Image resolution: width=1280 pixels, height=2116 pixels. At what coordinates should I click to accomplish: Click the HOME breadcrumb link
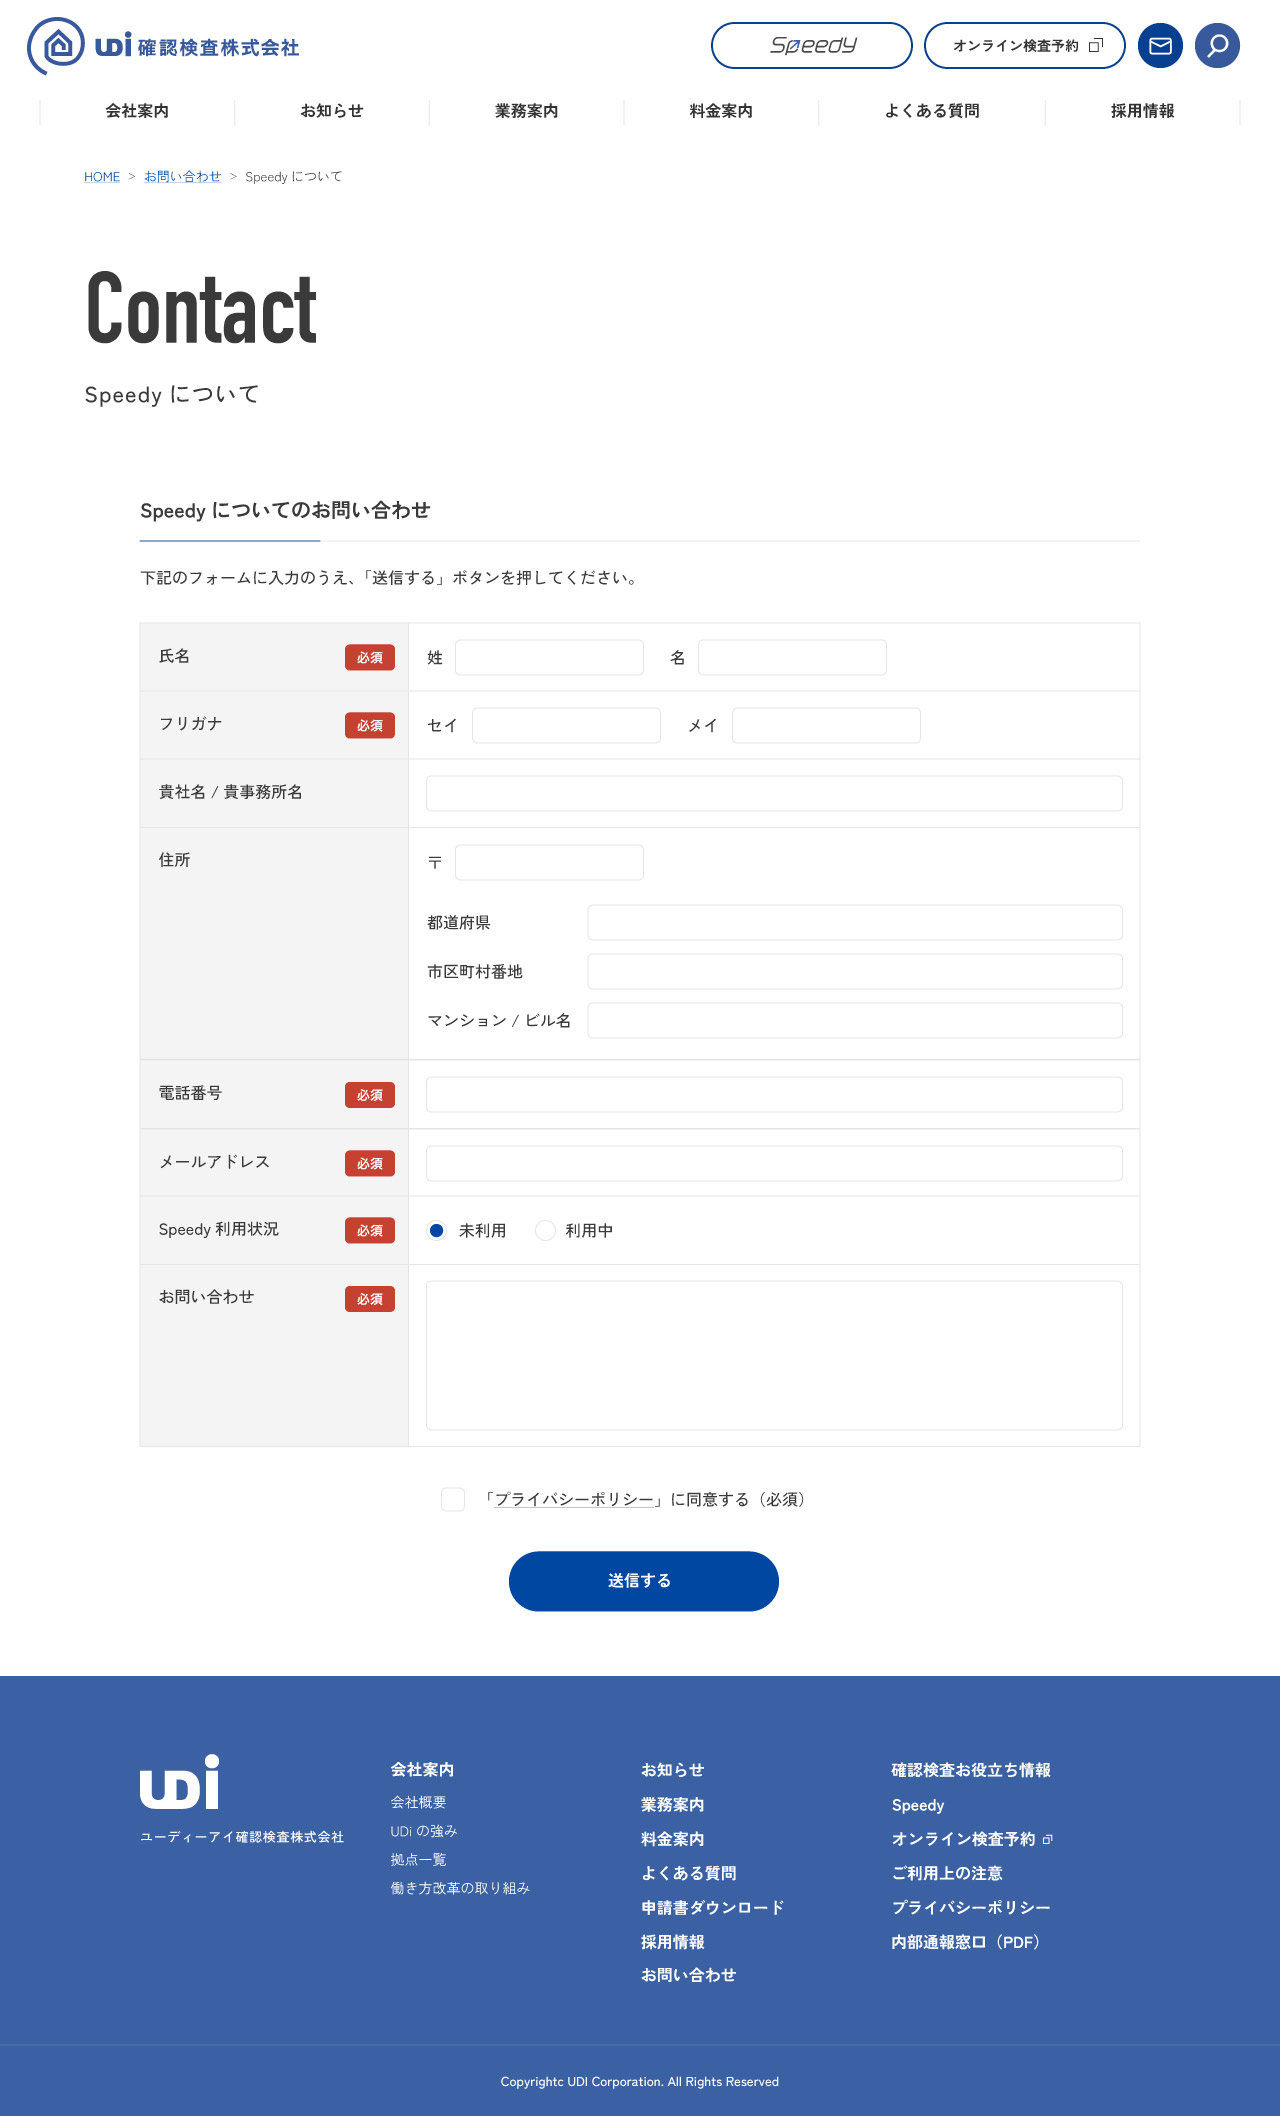click(x=102, y=177)
